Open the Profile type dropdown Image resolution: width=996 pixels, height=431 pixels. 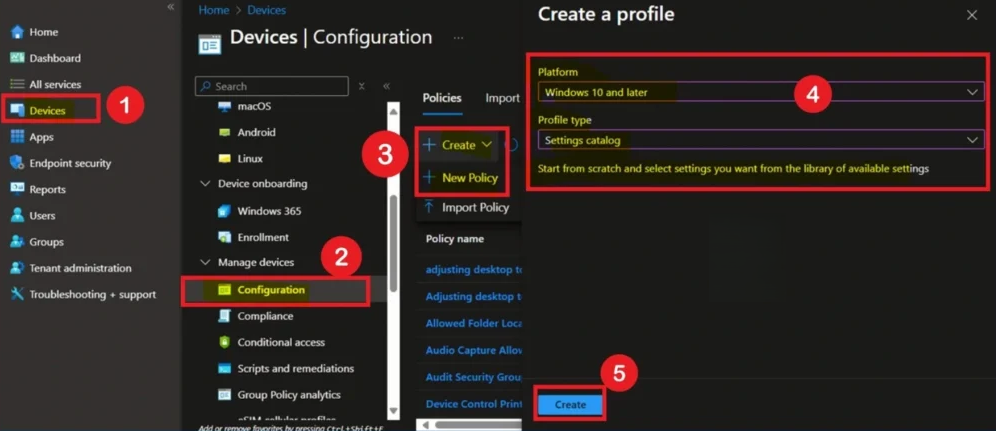[x=760, y=140]
